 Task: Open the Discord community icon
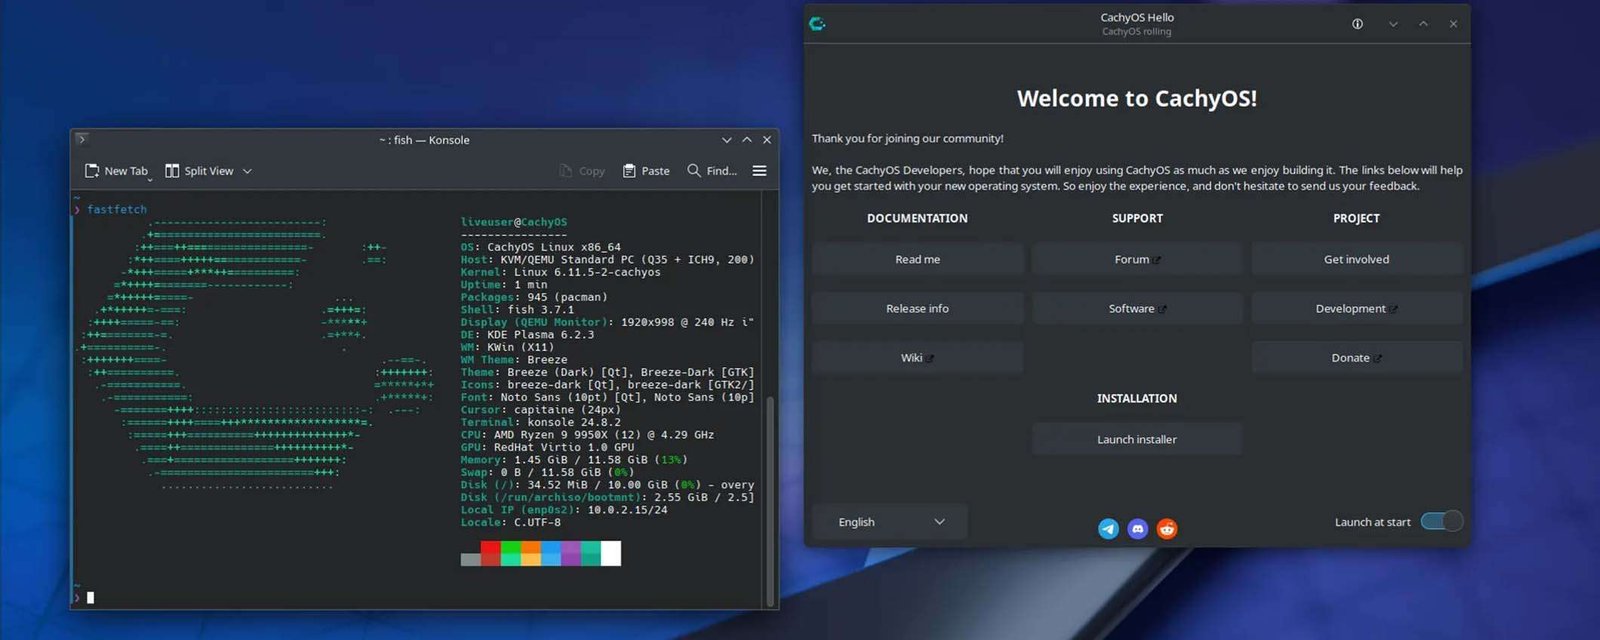tap(1137, 529)
